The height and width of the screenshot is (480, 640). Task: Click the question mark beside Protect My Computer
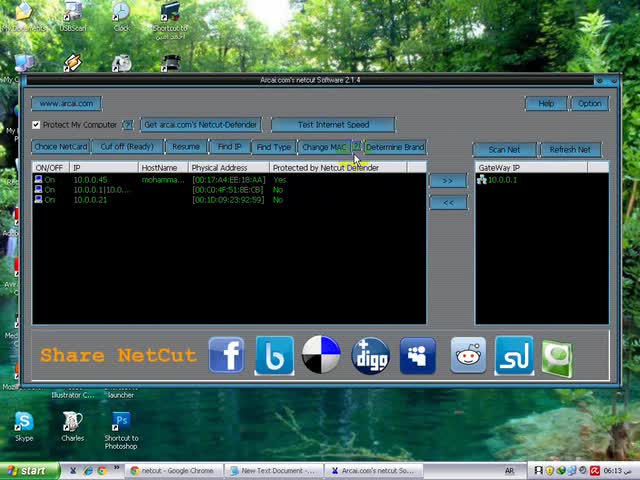128,125
